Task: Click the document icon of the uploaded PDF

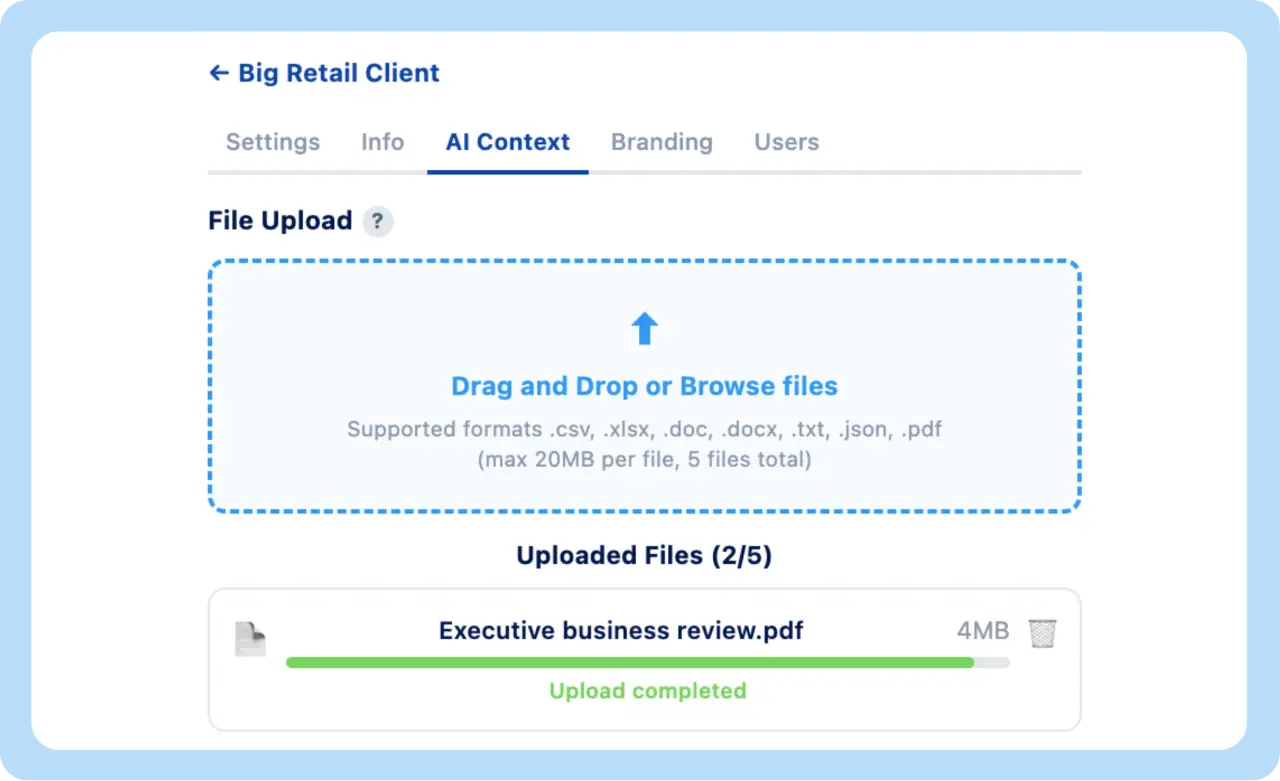Action: [x=251, y=639]
